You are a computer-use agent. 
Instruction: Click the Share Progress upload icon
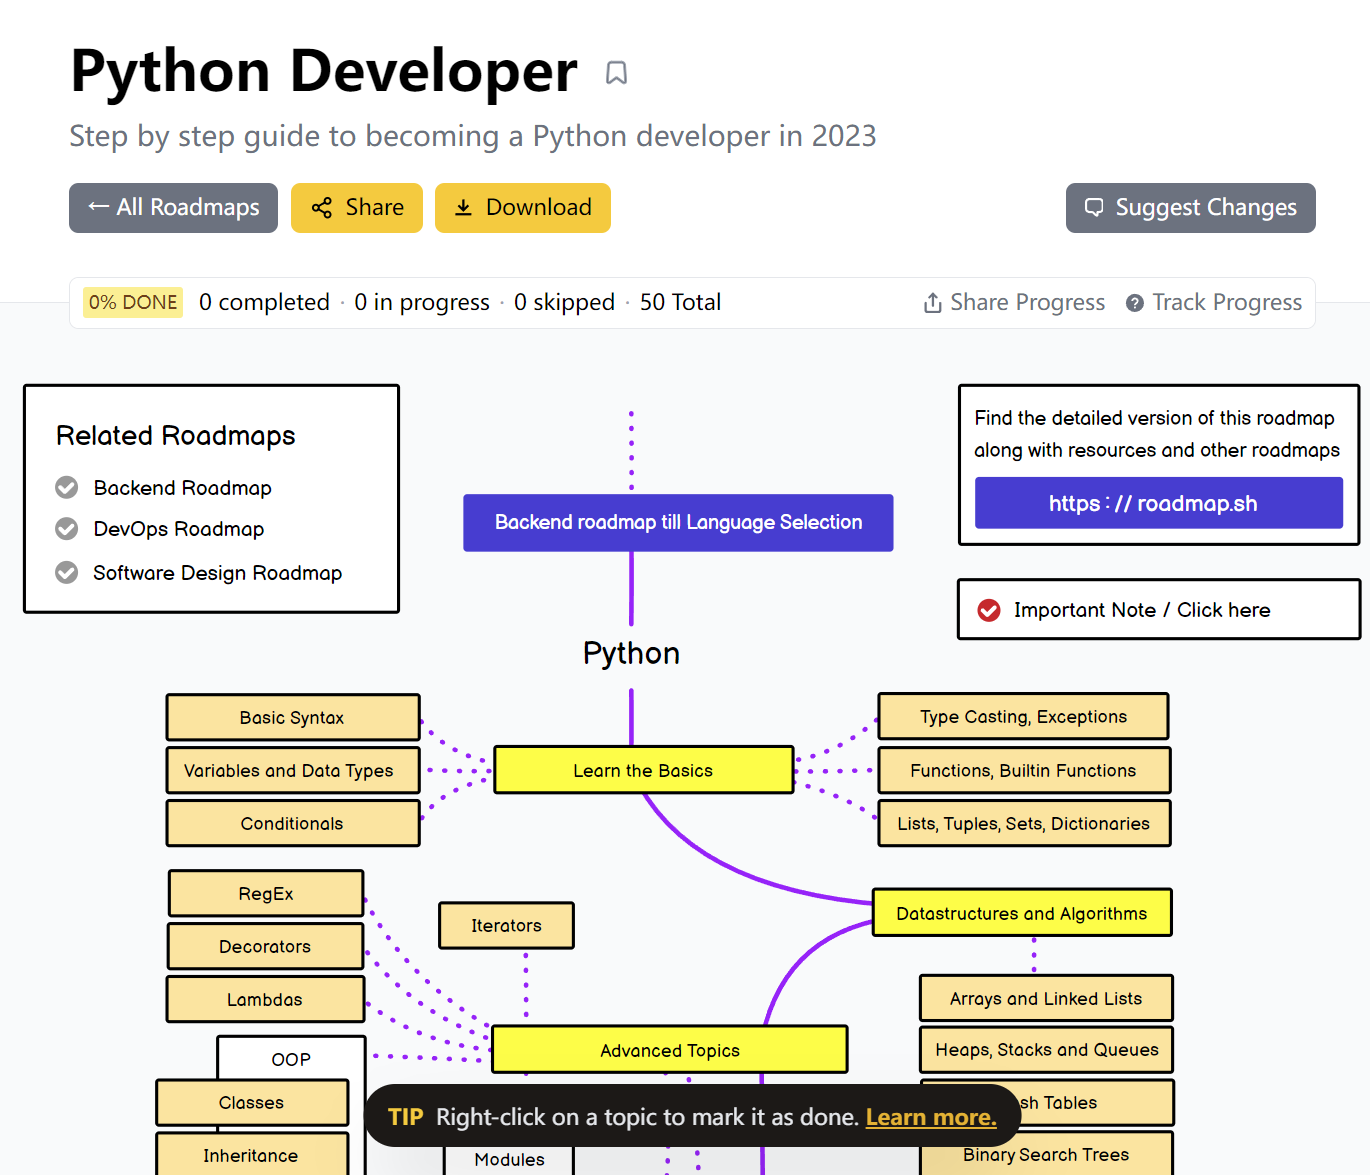(x=932, y=303)
